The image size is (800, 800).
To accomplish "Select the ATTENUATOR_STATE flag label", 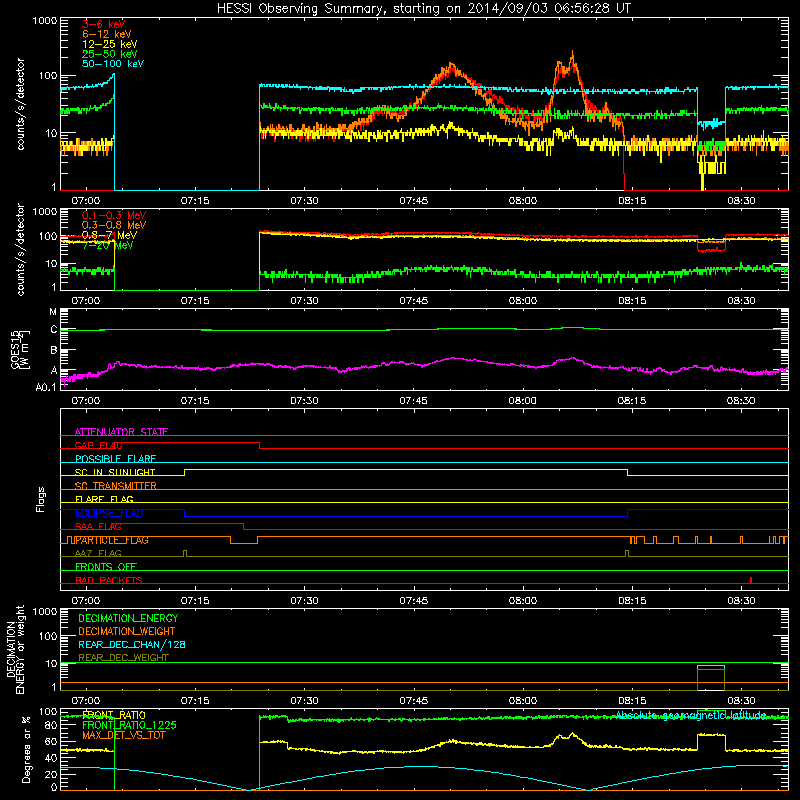I will pyautogui.click(x=121, y=432).
